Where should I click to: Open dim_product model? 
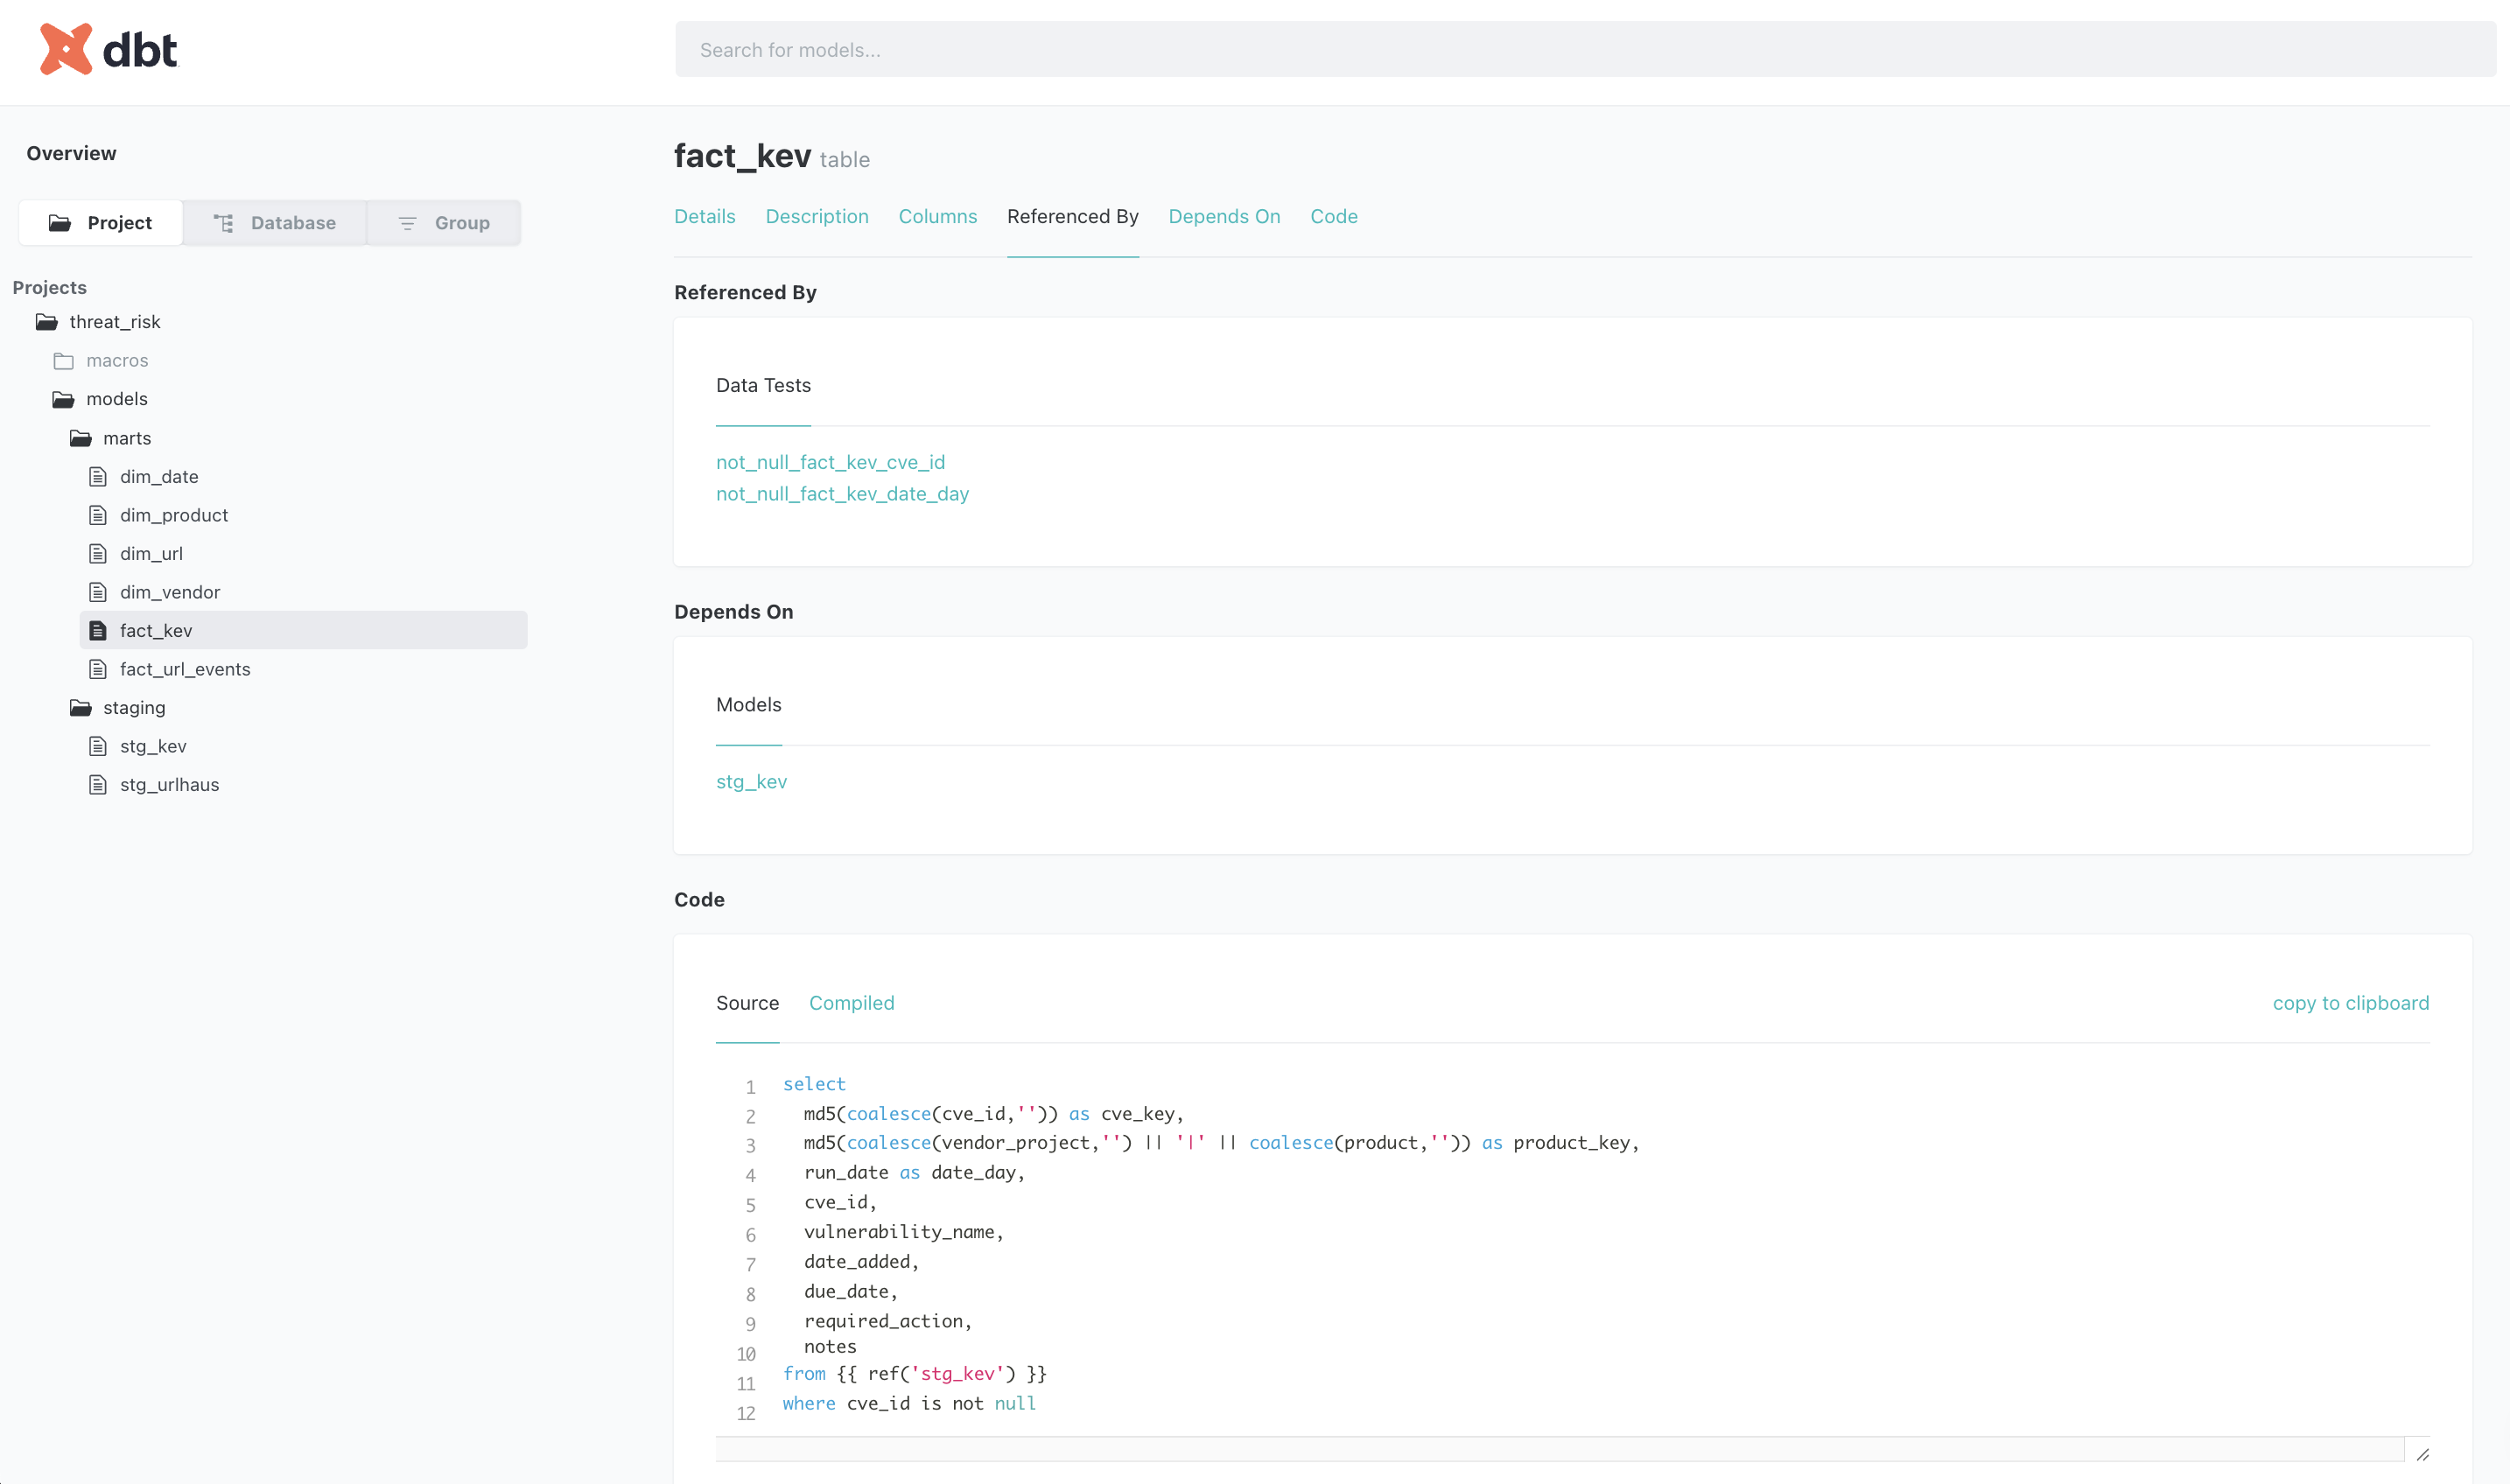174,515
